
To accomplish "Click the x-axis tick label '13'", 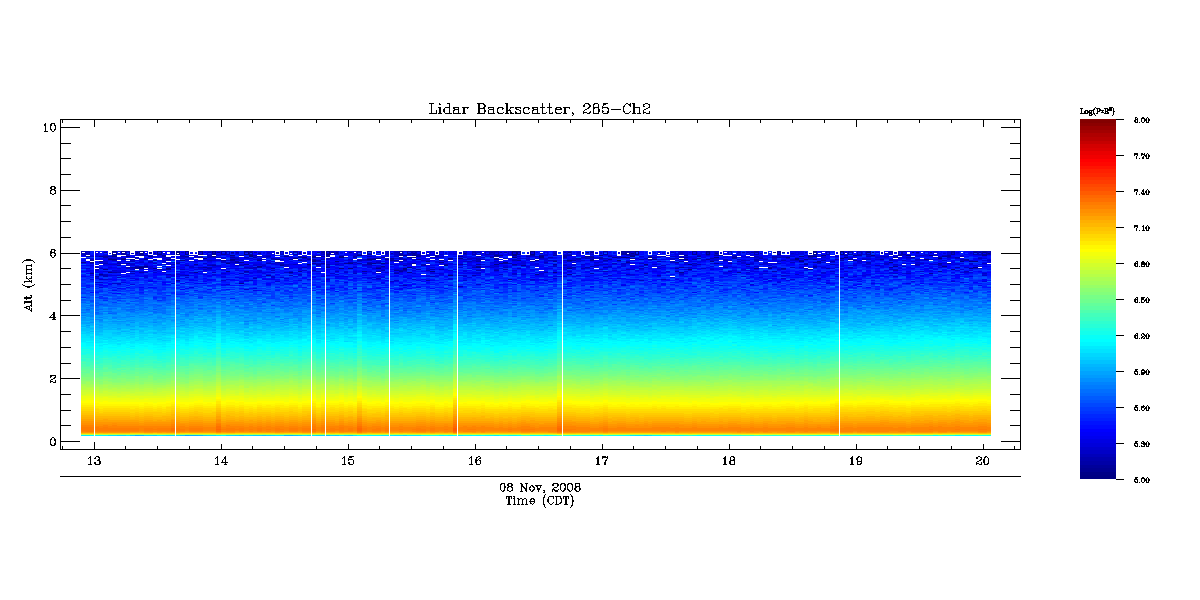I will [x=94, y=461].
